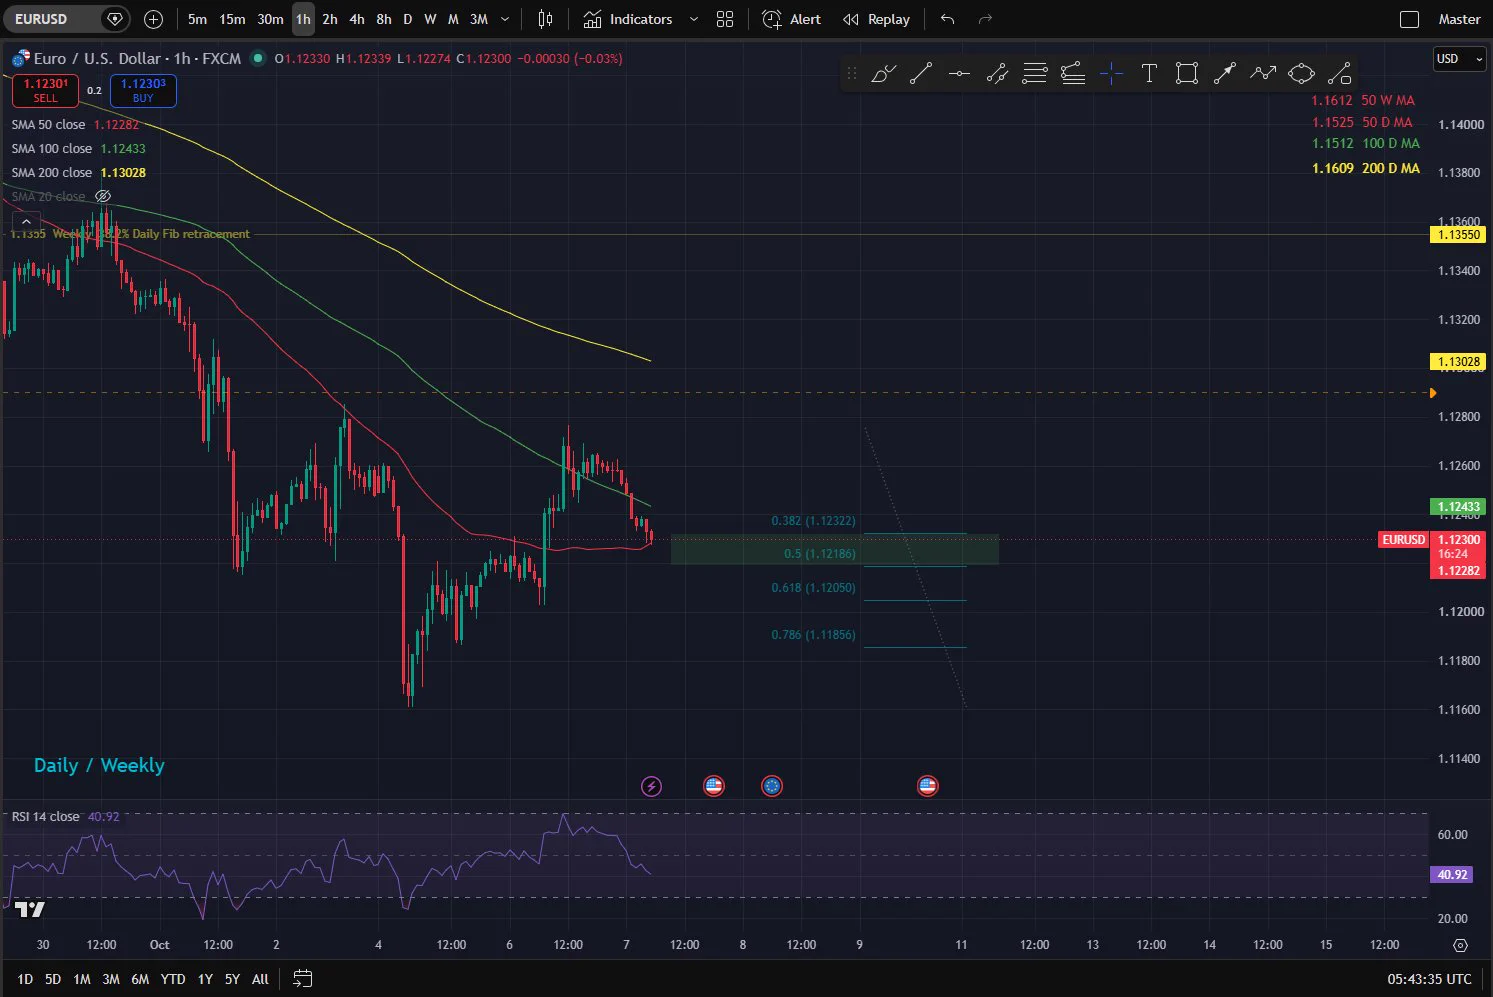
Task: Start bar Replay mode
Action: [x=876, y=19]
